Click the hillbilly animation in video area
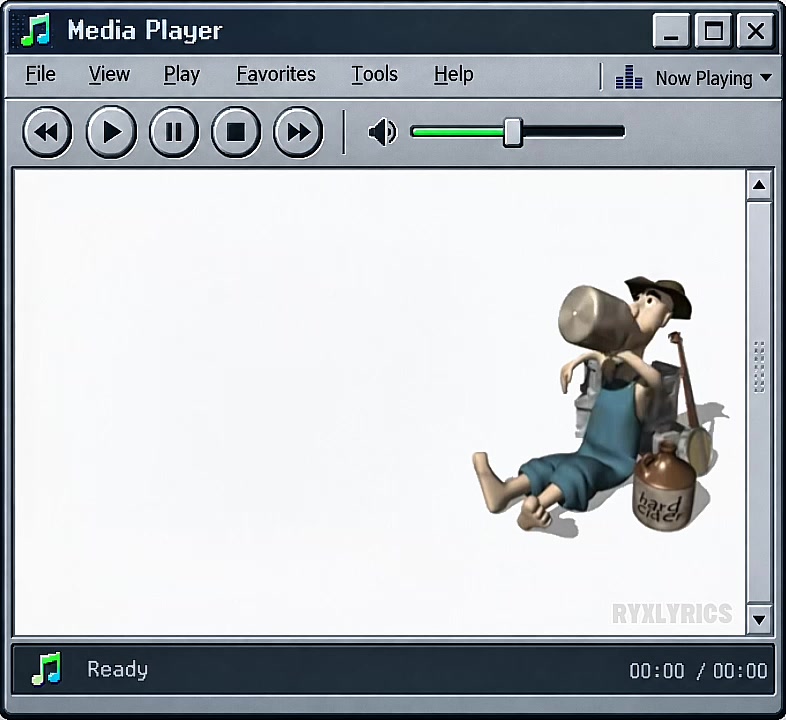 tap(600, 405)
